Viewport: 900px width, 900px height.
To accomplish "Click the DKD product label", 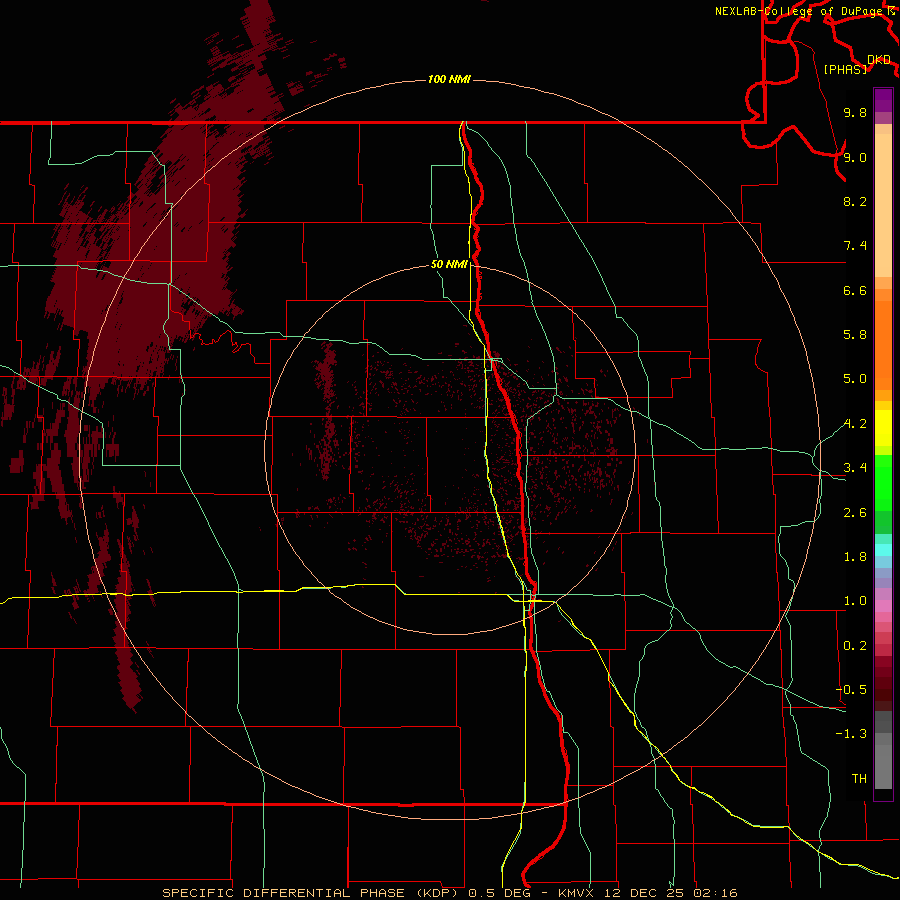I will point(879,60).
